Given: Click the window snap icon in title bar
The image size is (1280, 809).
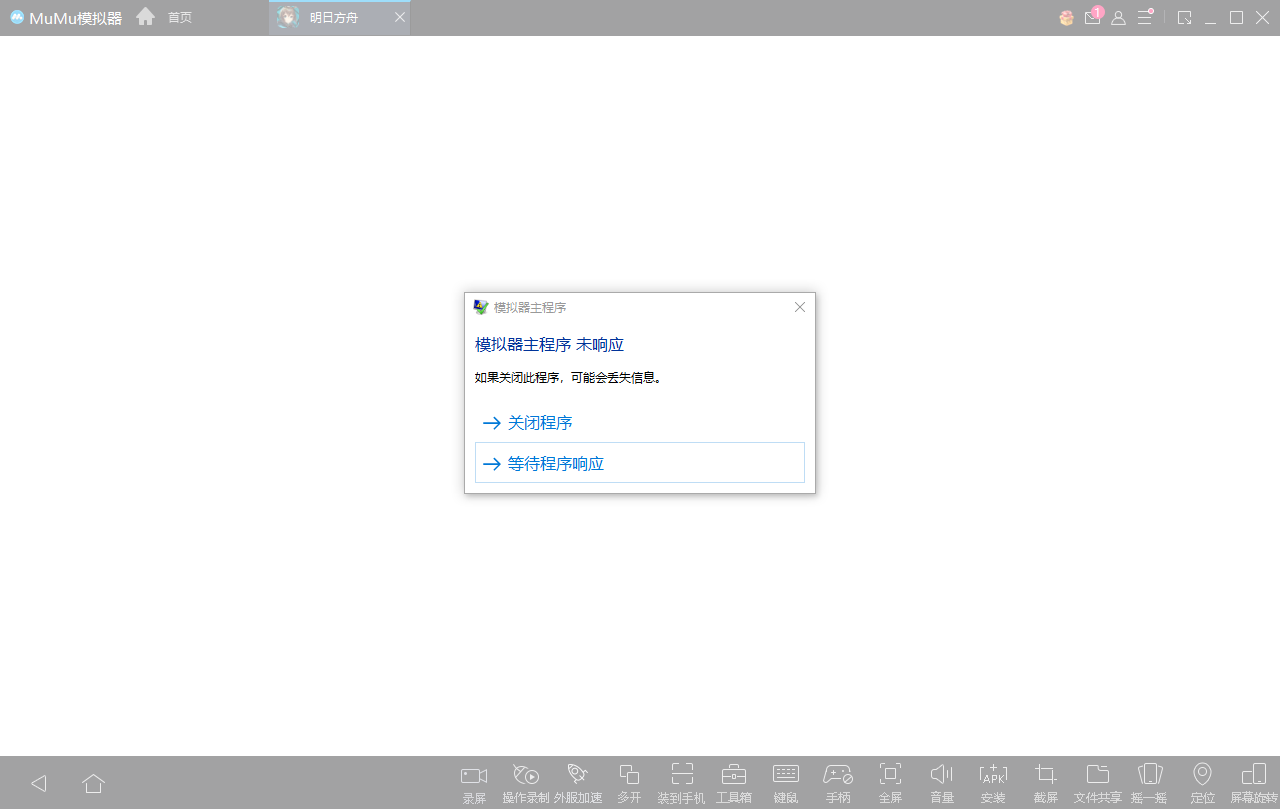Looking at the screenshot, I should [x=1185, y=18].
